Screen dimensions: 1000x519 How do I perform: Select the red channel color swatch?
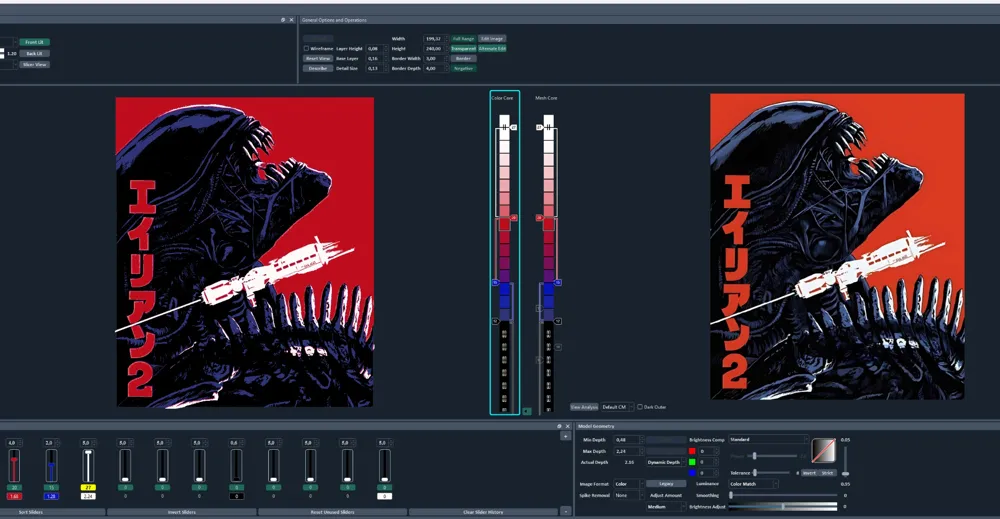pos(692,451)
